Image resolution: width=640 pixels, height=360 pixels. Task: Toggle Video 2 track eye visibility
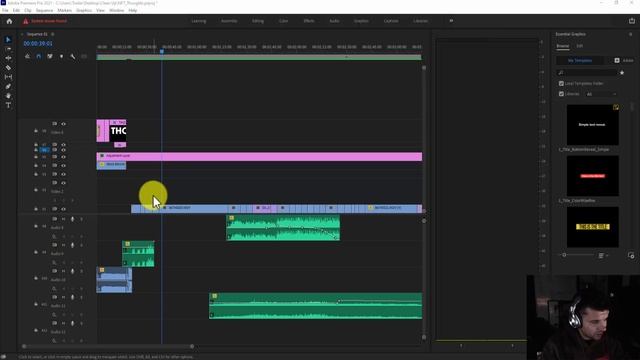pos(64,183)
